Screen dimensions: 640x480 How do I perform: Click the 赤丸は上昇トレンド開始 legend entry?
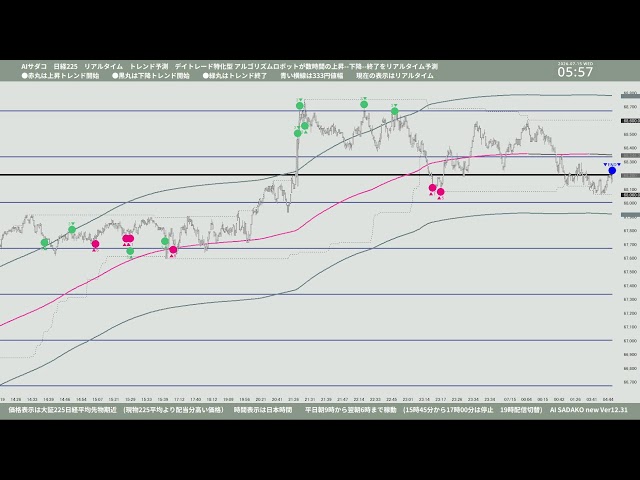[x=60, y=76]
